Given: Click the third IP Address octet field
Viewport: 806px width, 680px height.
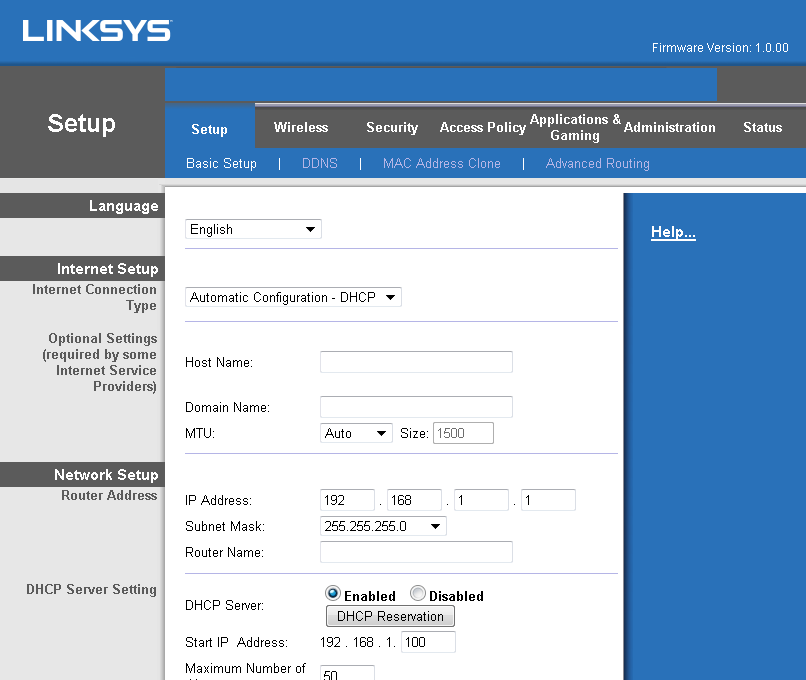Looking at the screenshot, I should (x=481, y=500).
